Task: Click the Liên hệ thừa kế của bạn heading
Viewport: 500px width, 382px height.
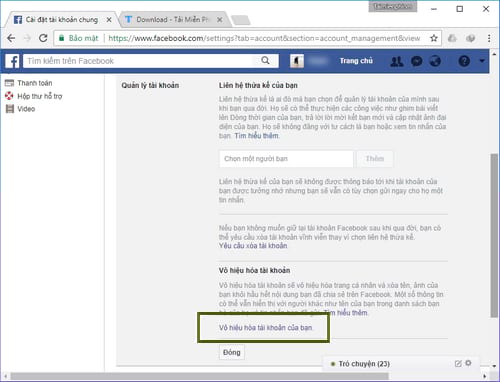Action: click(x=258, y=85)
